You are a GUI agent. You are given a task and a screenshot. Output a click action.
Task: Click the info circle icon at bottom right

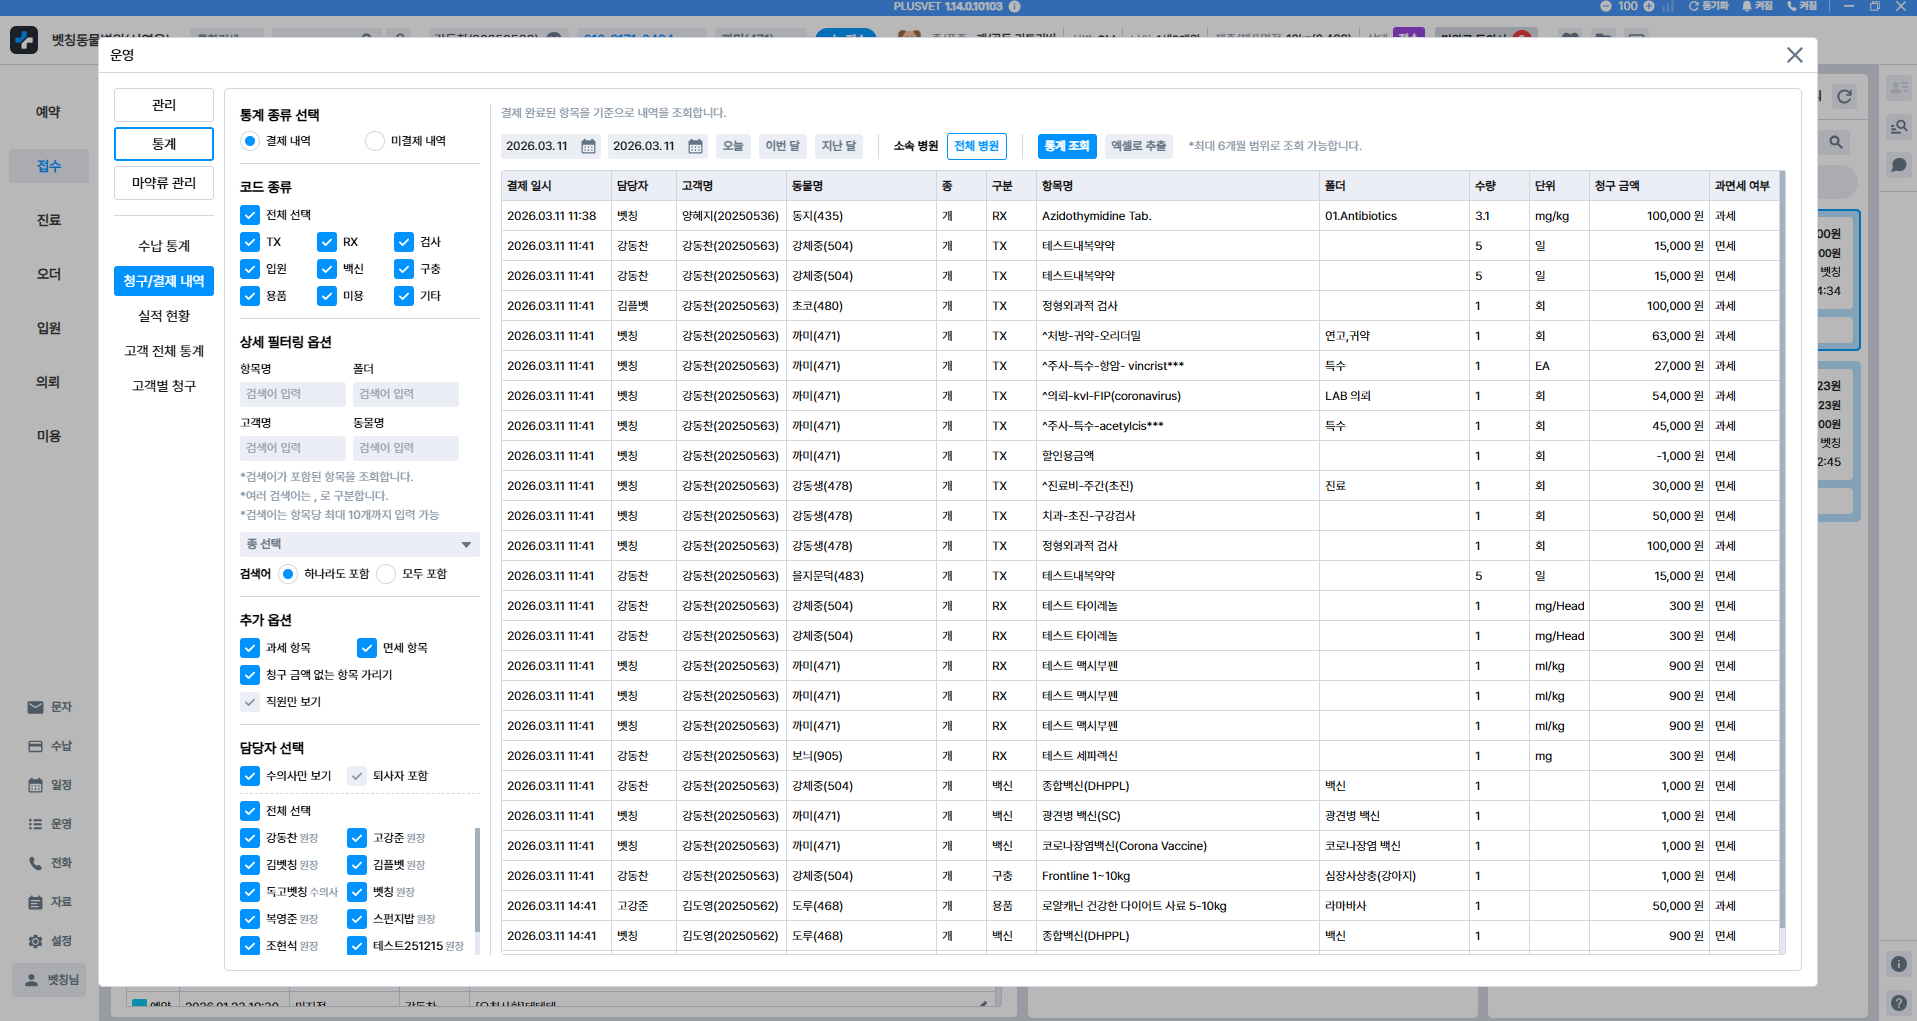1898,964
